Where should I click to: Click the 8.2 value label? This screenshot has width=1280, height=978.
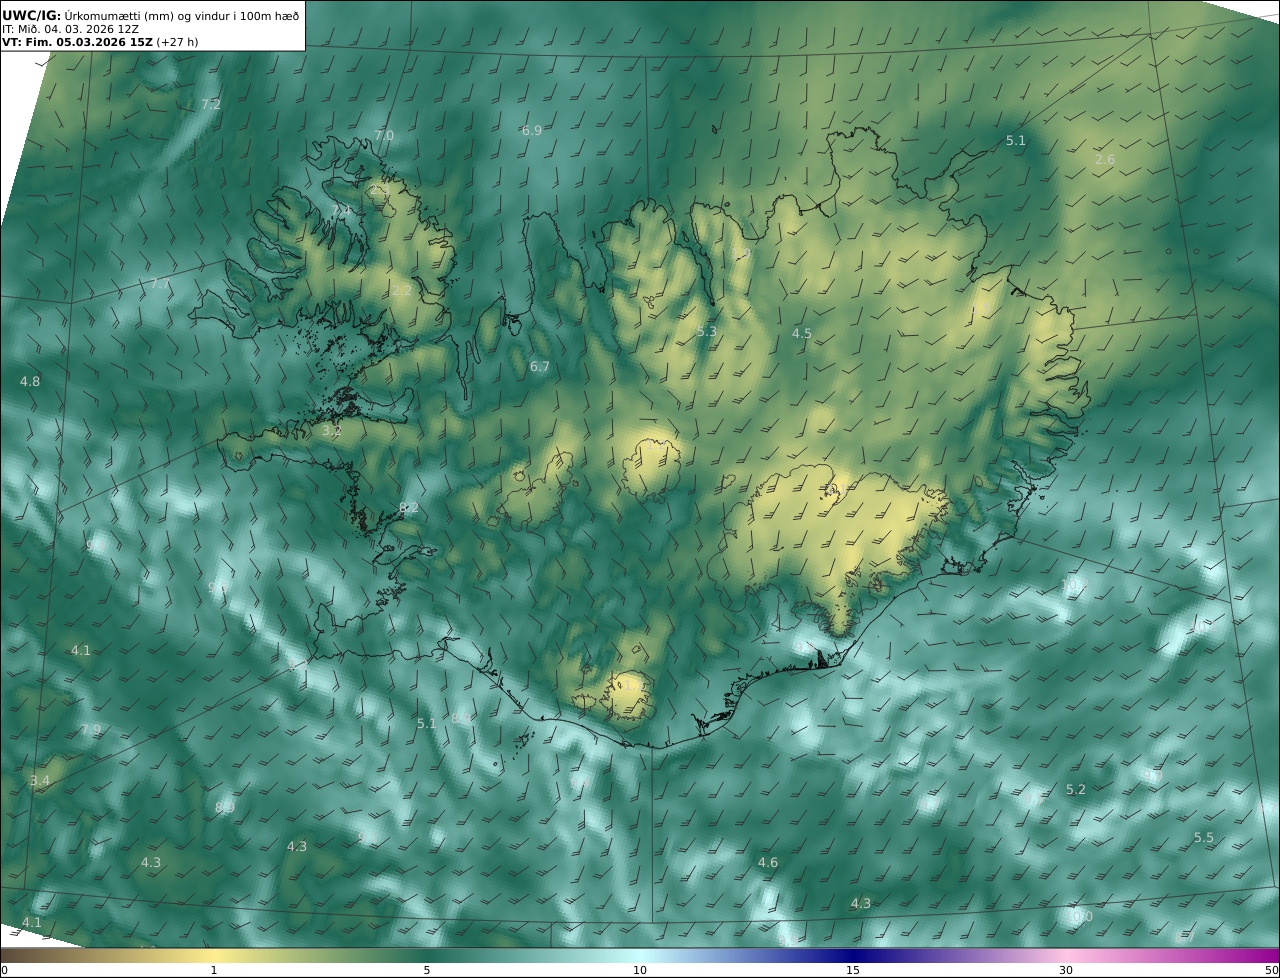coord(409,507)
